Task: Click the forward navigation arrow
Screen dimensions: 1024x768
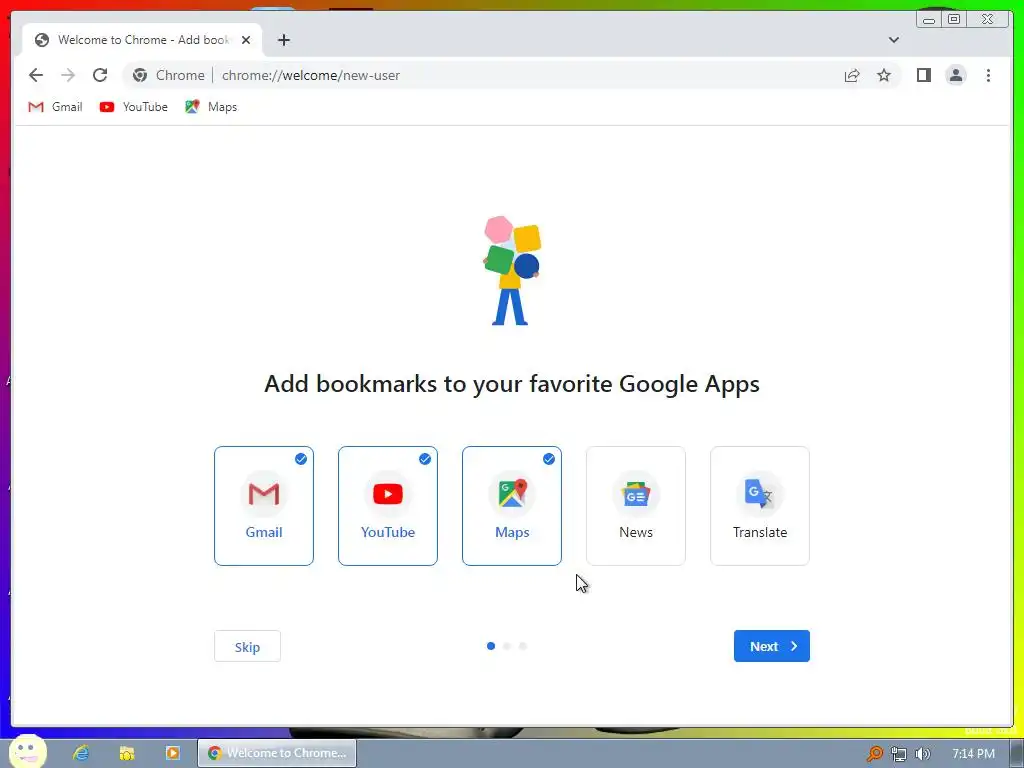Action: pos(68,75)
